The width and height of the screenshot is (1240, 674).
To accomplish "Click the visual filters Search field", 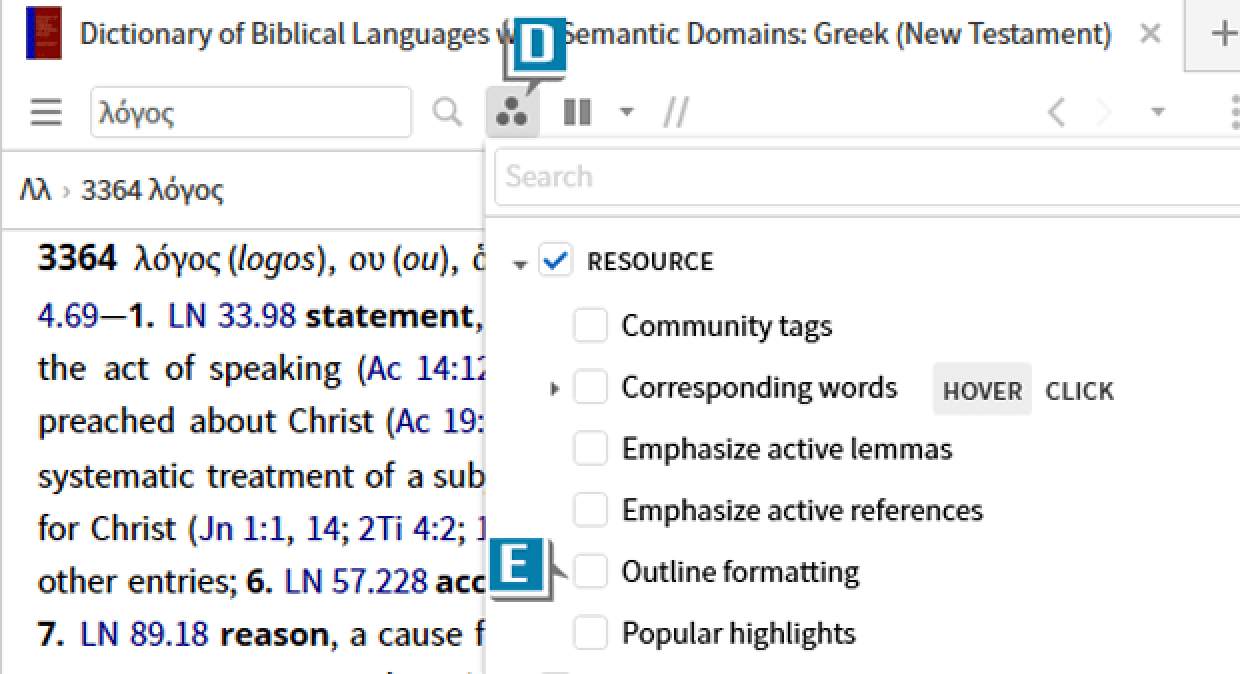I will pyautogui.click(x=860, y=177).
